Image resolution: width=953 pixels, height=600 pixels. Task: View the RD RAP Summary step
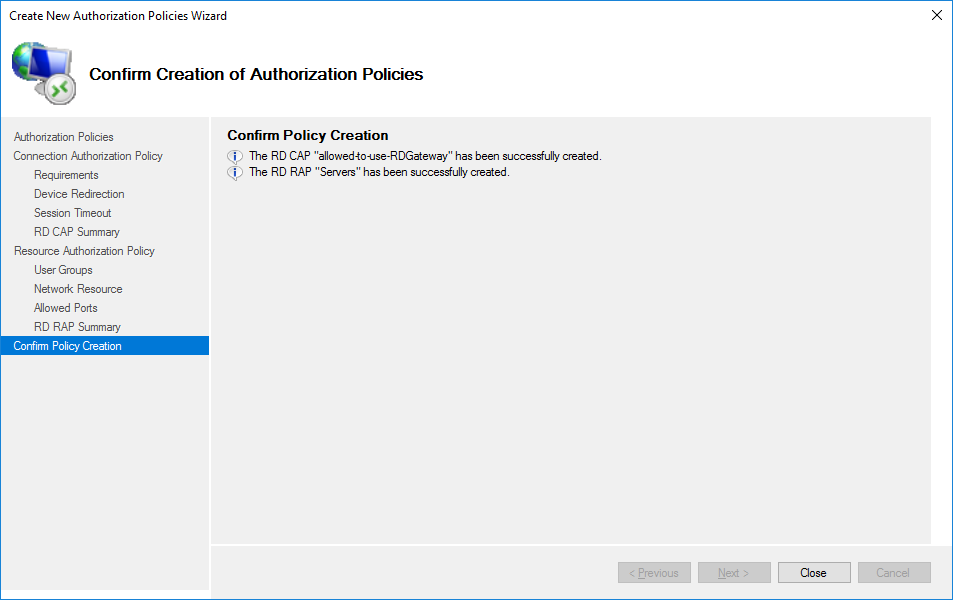pos(77,327)
